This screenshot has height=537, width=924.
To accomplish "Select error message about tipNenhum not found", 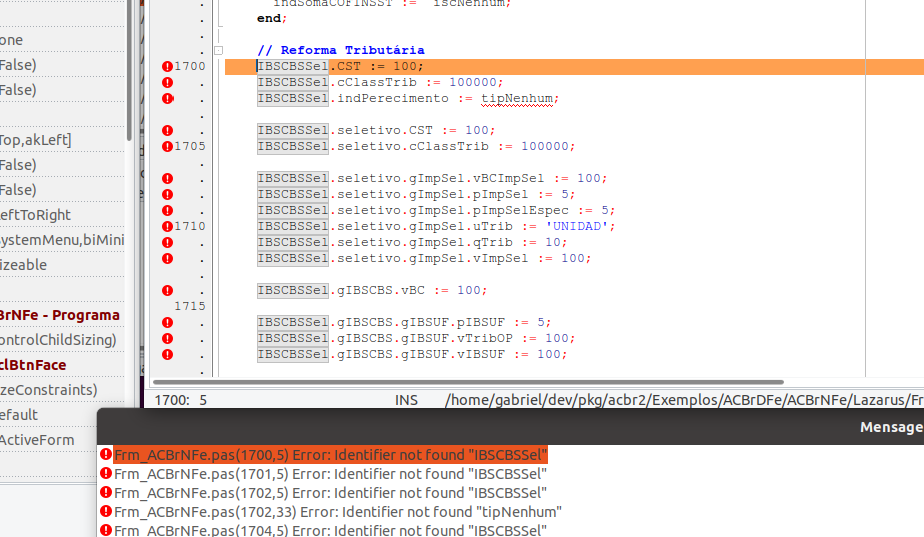I will [338, 512].
